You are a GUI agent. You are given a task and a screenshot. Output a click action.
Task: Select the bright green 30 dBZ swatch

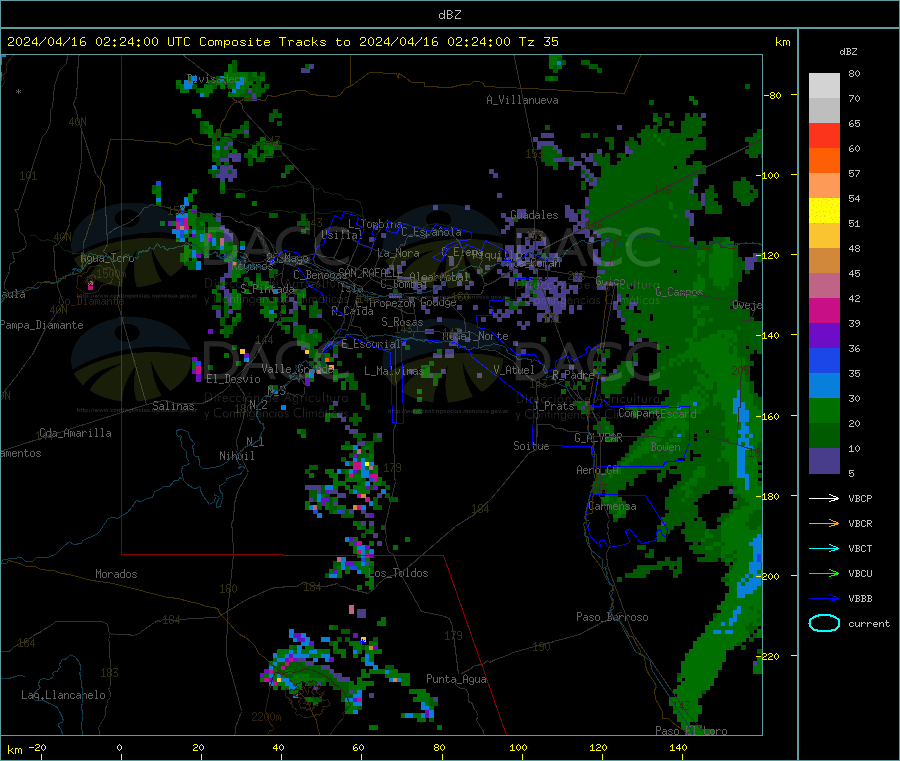click(824, 411)
